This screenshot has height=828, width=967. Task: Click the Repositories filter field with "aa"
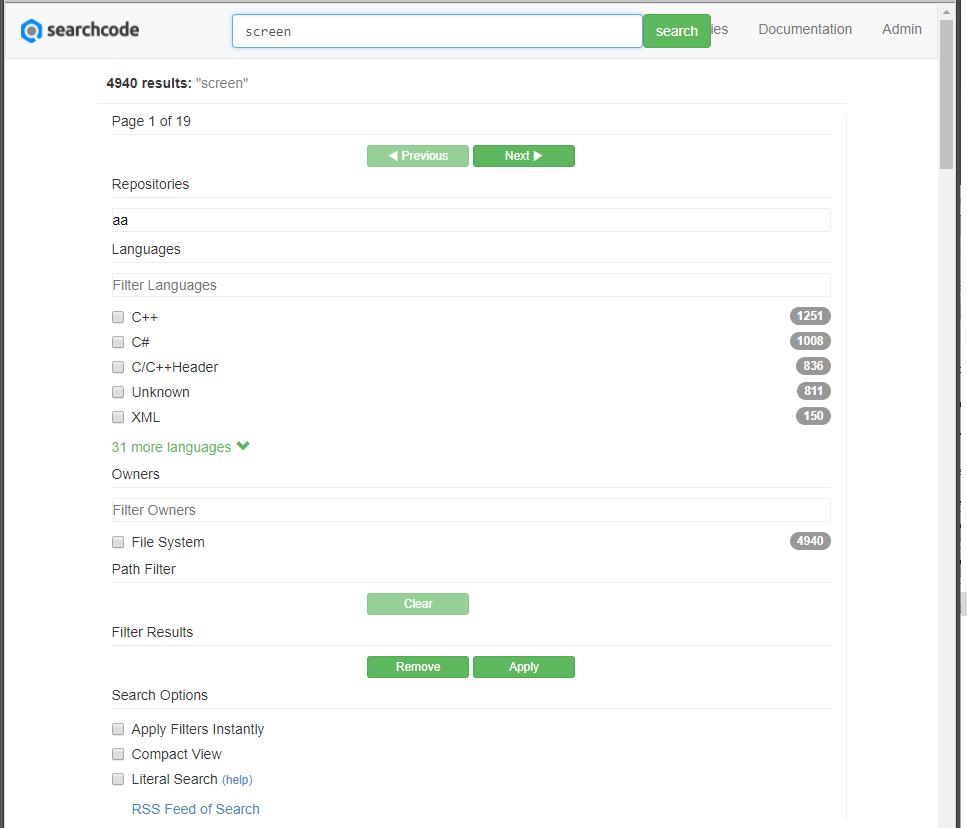point(471,220)
